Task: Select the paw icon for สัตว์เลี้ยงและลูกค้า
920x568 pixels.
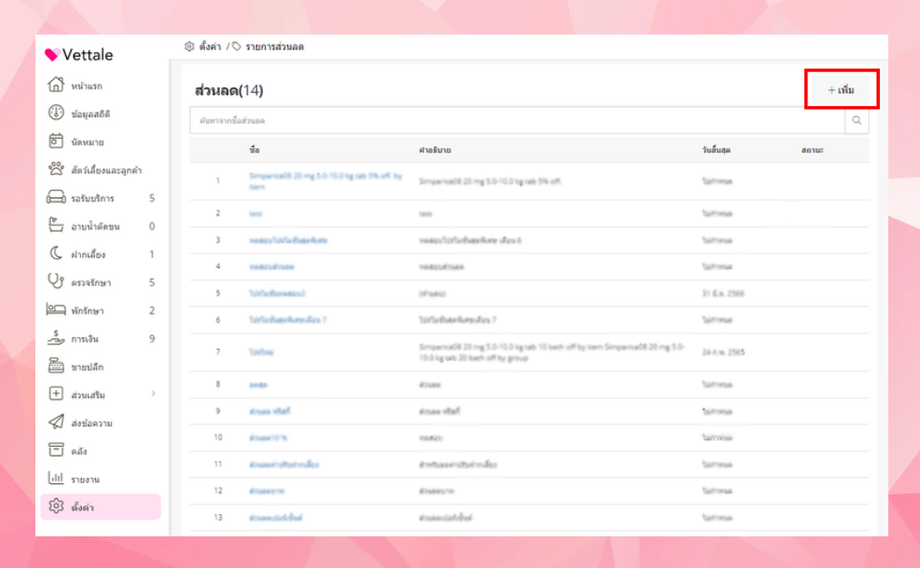Action: (x=56, y=170)
